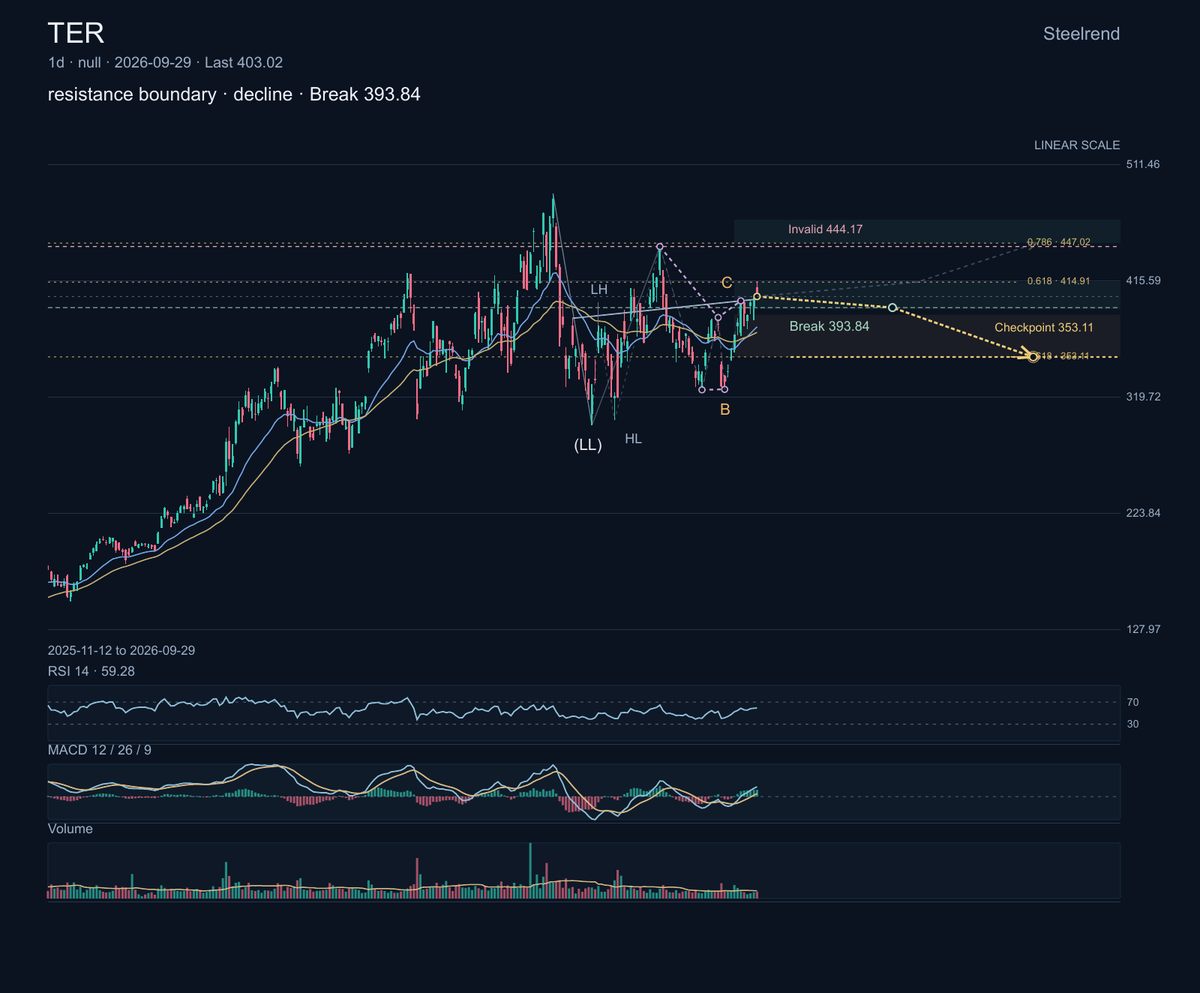The image size is (1200, 993).
Task: Click the RSI 70 level label
Action: pyautogui.click(x=1134, y=703)
